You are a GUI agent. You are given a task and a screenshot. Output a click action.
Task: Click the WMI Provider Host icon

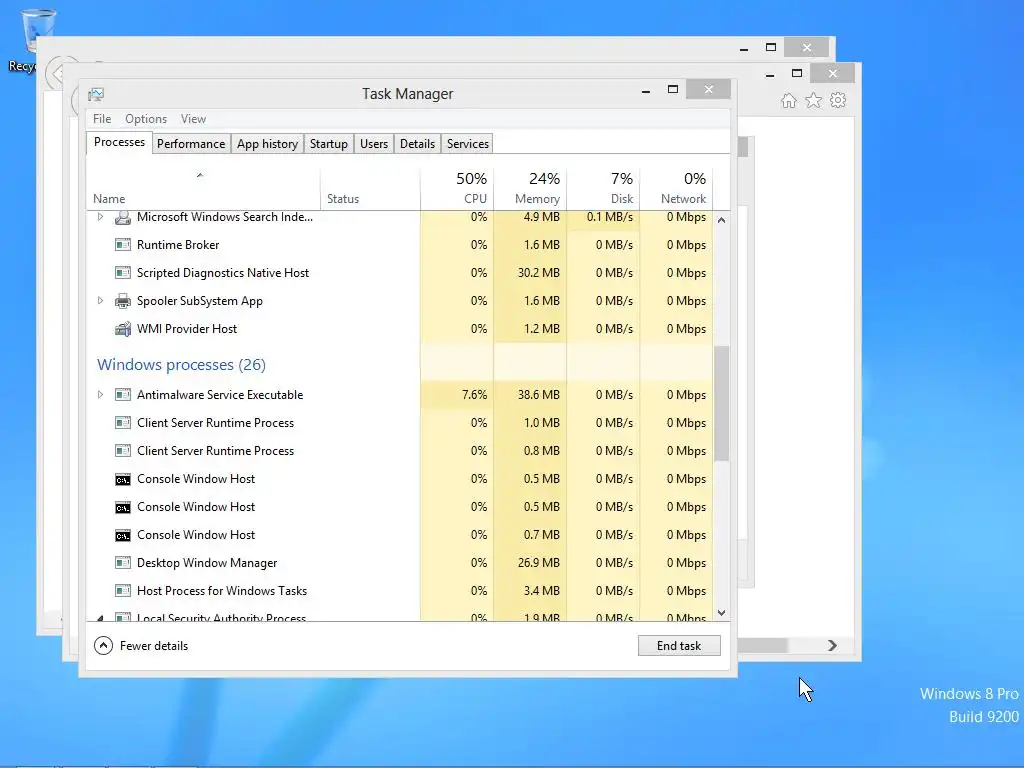[x=123, y=329]
